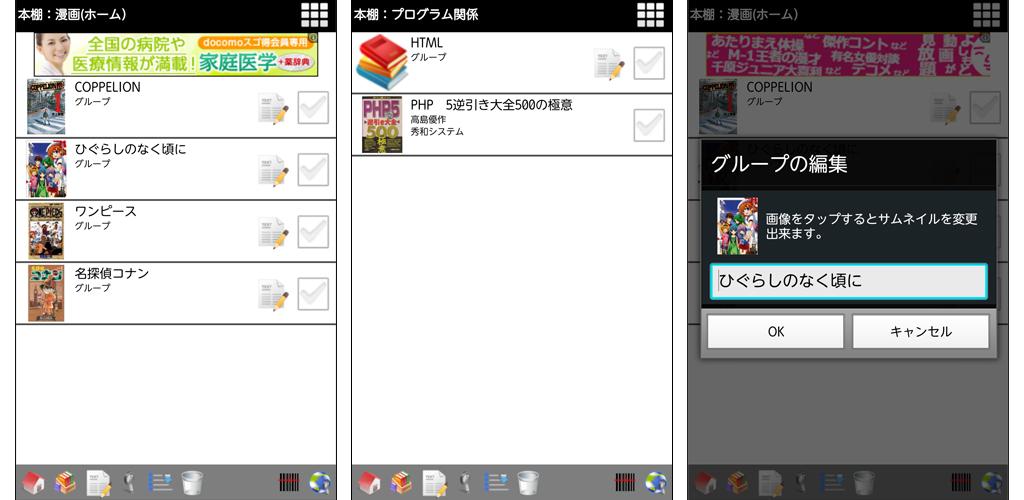Edit the 名探偵コナン group via pencil icon
The height and width of the screenshot is (500, 1024).
(x=273, y=294)
